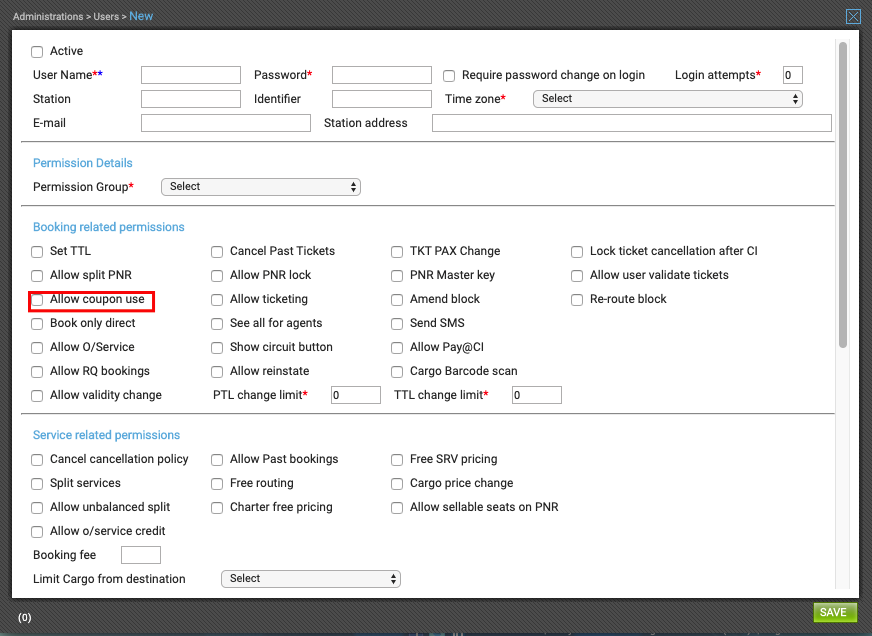
Task: Check Cargo price change
Action: (397, 484)
